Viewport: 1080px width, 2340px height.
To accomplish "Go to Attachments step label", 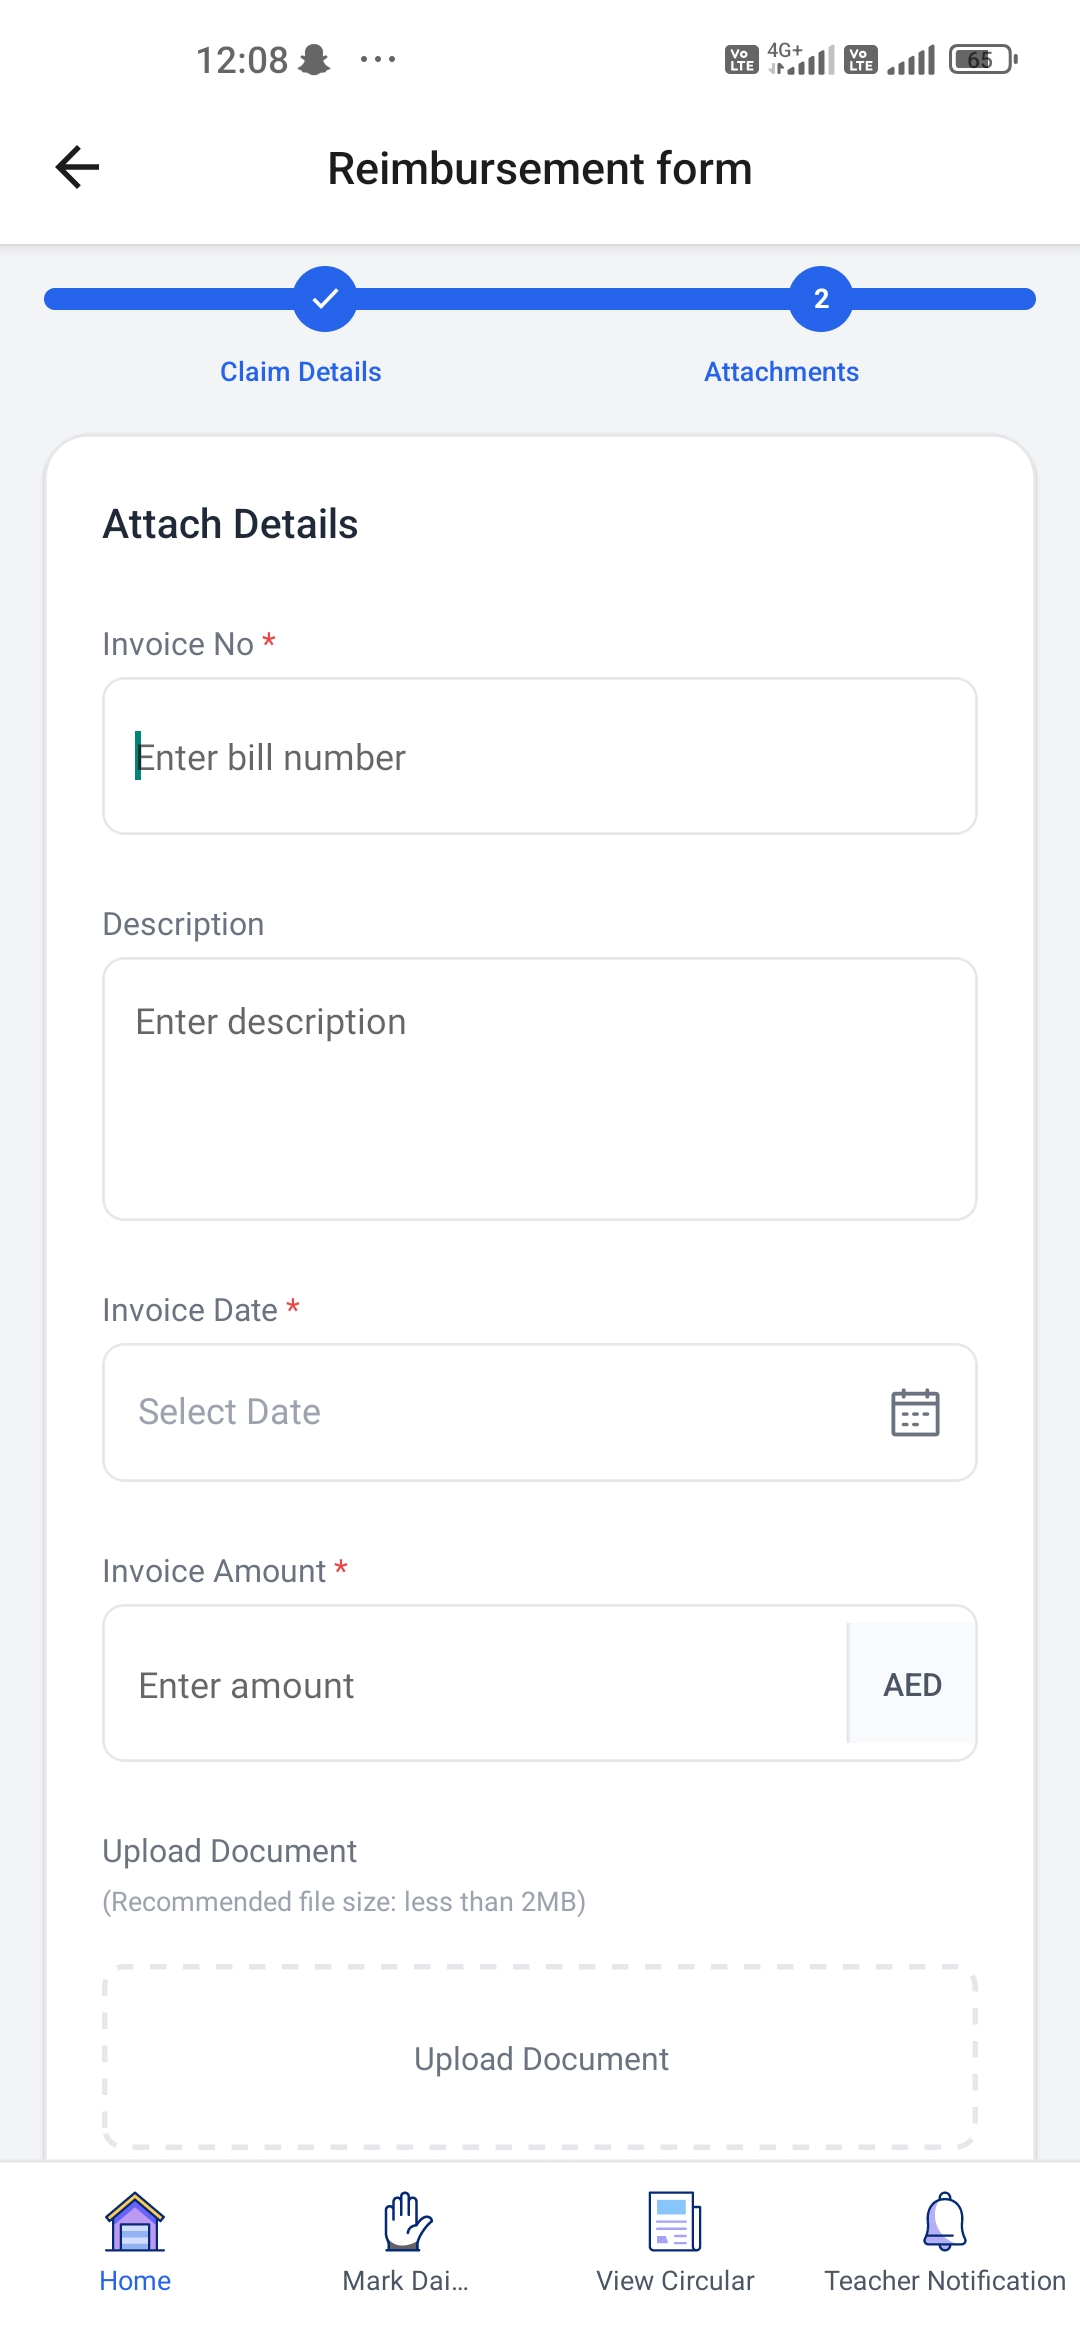I will coord(781,372).
